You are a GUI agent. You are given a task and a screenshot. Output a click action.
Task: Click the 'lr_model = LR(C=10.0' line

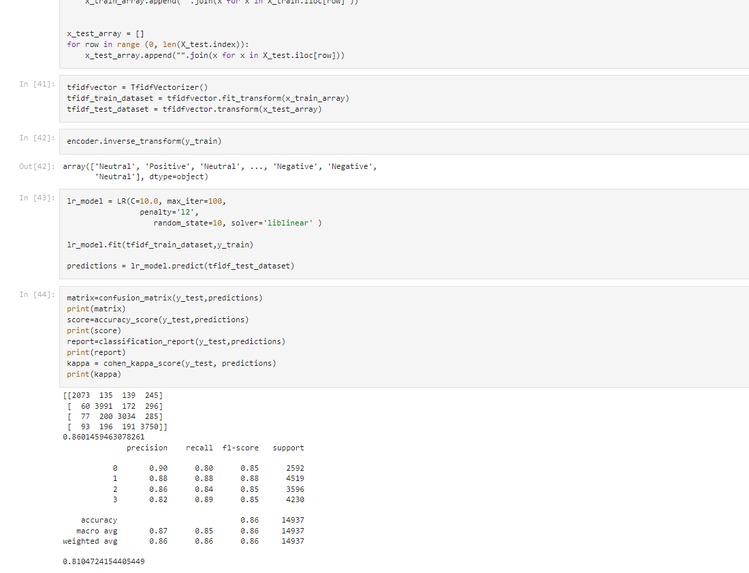[x=146, y=202]
